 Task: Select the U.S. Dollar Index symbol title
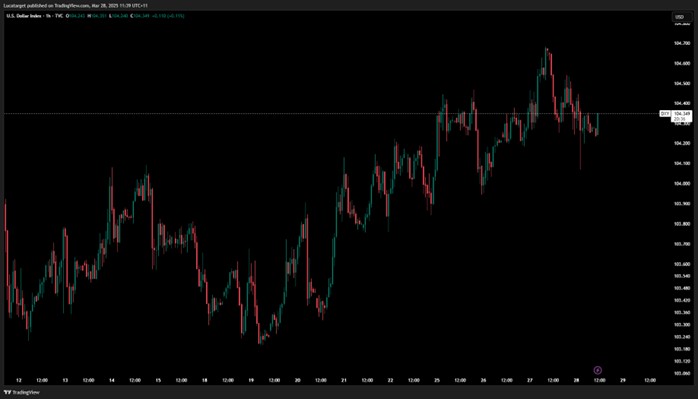point(24,16)
